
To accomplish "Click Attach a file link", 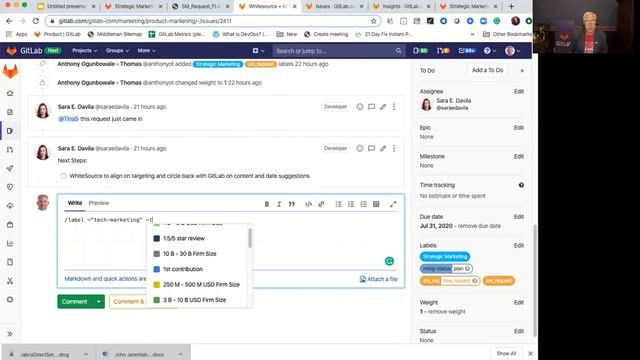I will point(378,279).
